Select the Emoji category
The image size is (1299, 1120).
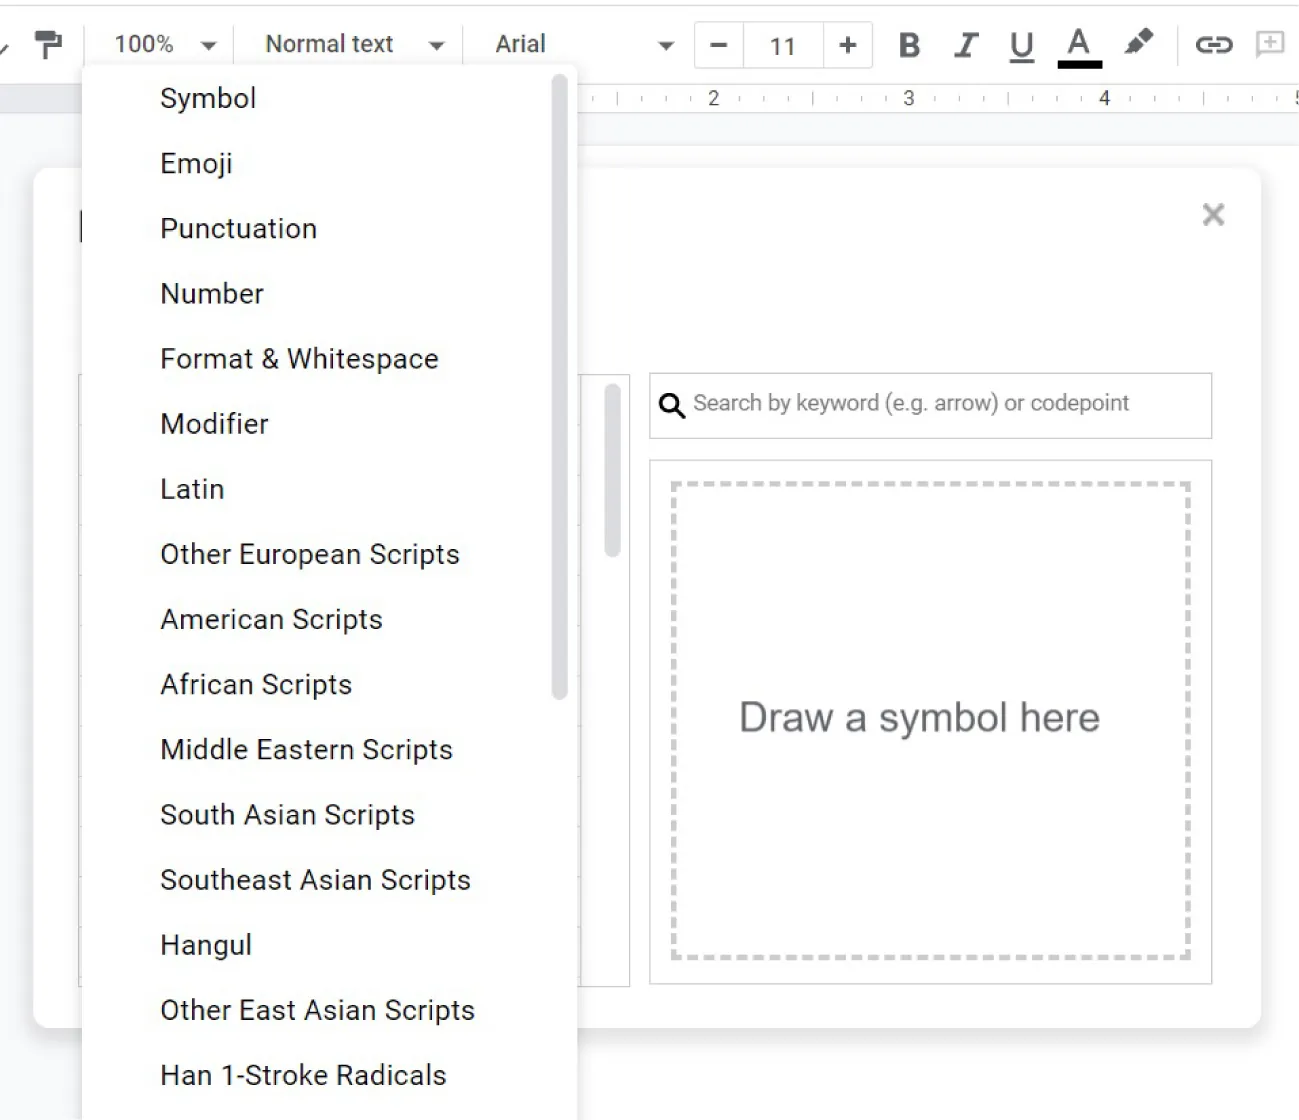tap(196, 163)
